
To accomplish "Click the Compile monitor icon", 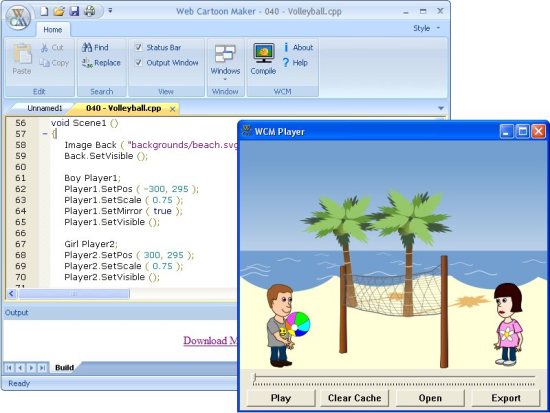I will (263, 53).
